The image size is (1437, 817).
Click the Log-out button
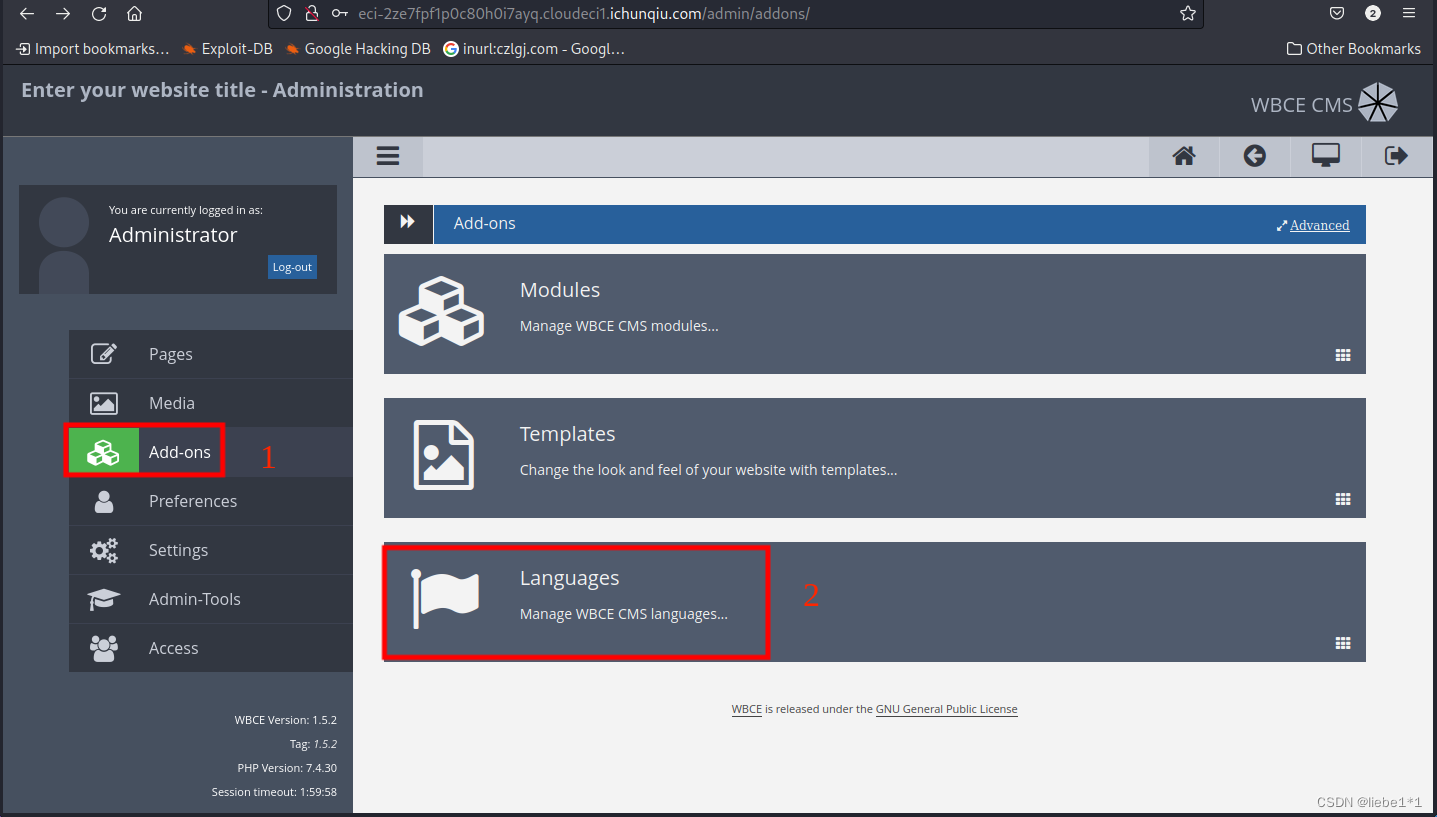[x=292, y=267]
